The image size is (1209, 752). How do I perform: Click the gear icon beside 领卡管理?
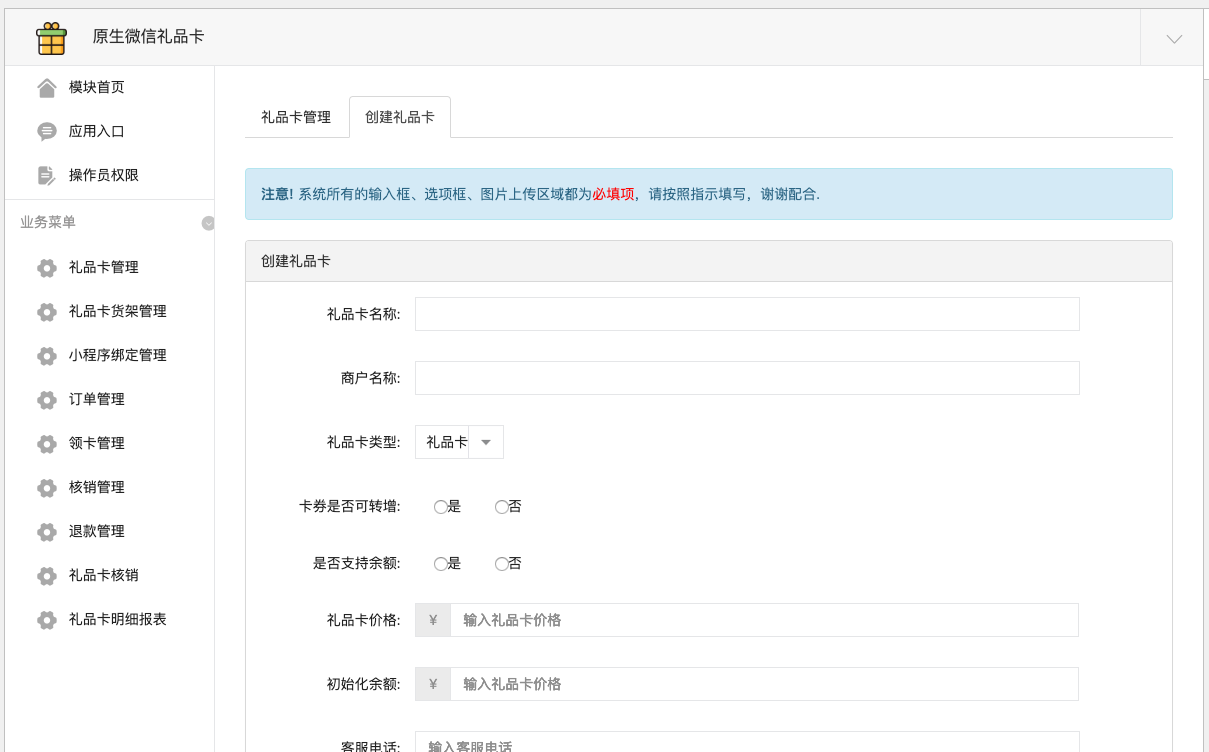tap(47, 444)
